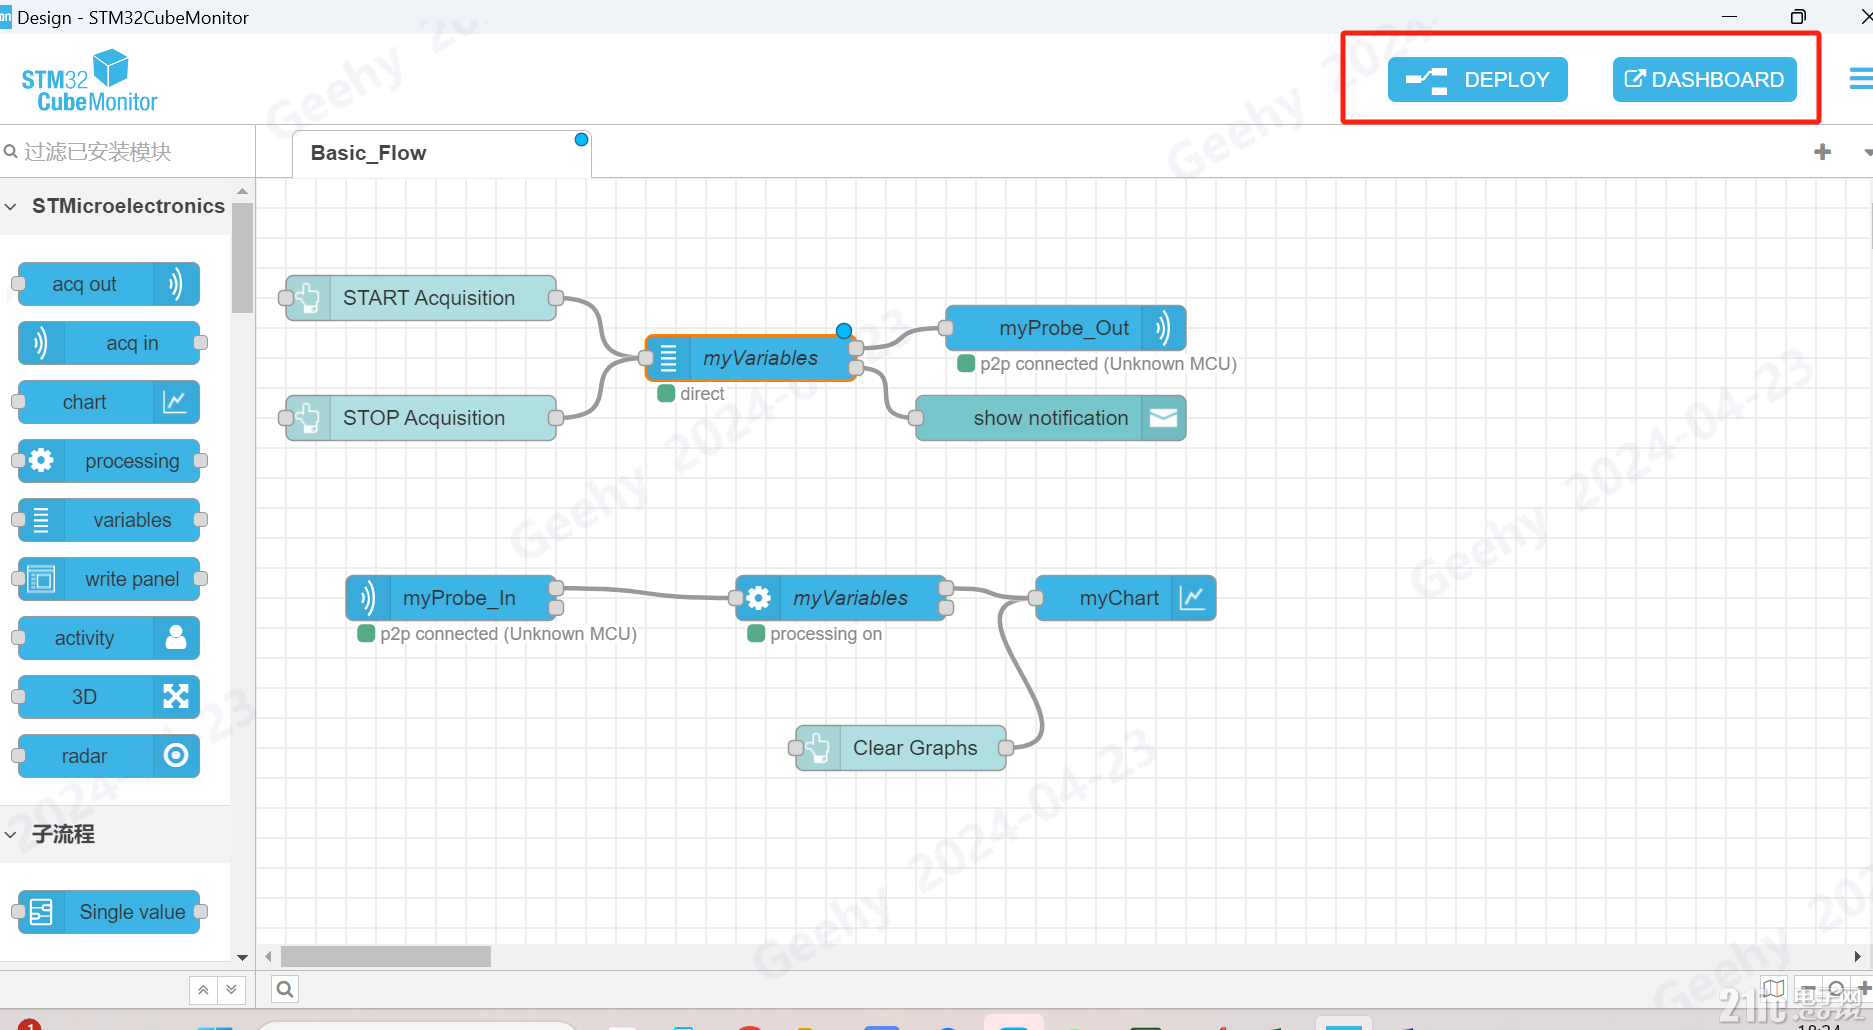Select the acq out palette node
Image resolution: width=1873 pixels, height=1030 pixels.
point(109,284)
